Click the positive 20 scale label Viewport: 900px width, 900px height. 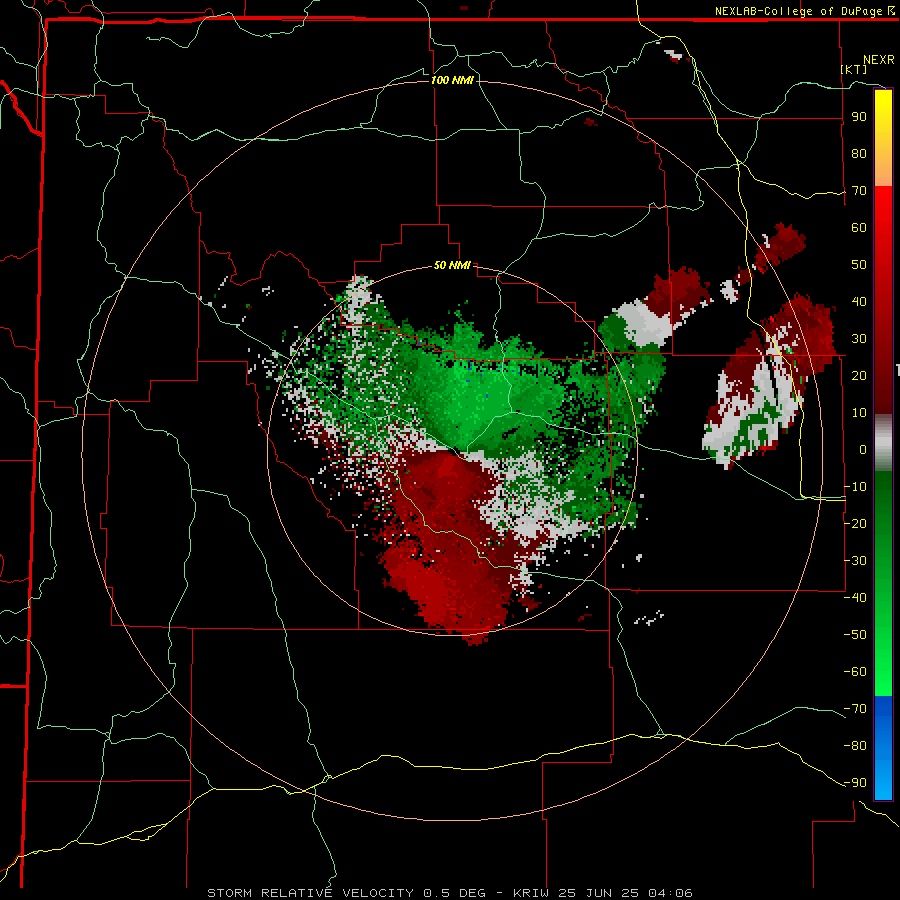(x=859, y=375)
